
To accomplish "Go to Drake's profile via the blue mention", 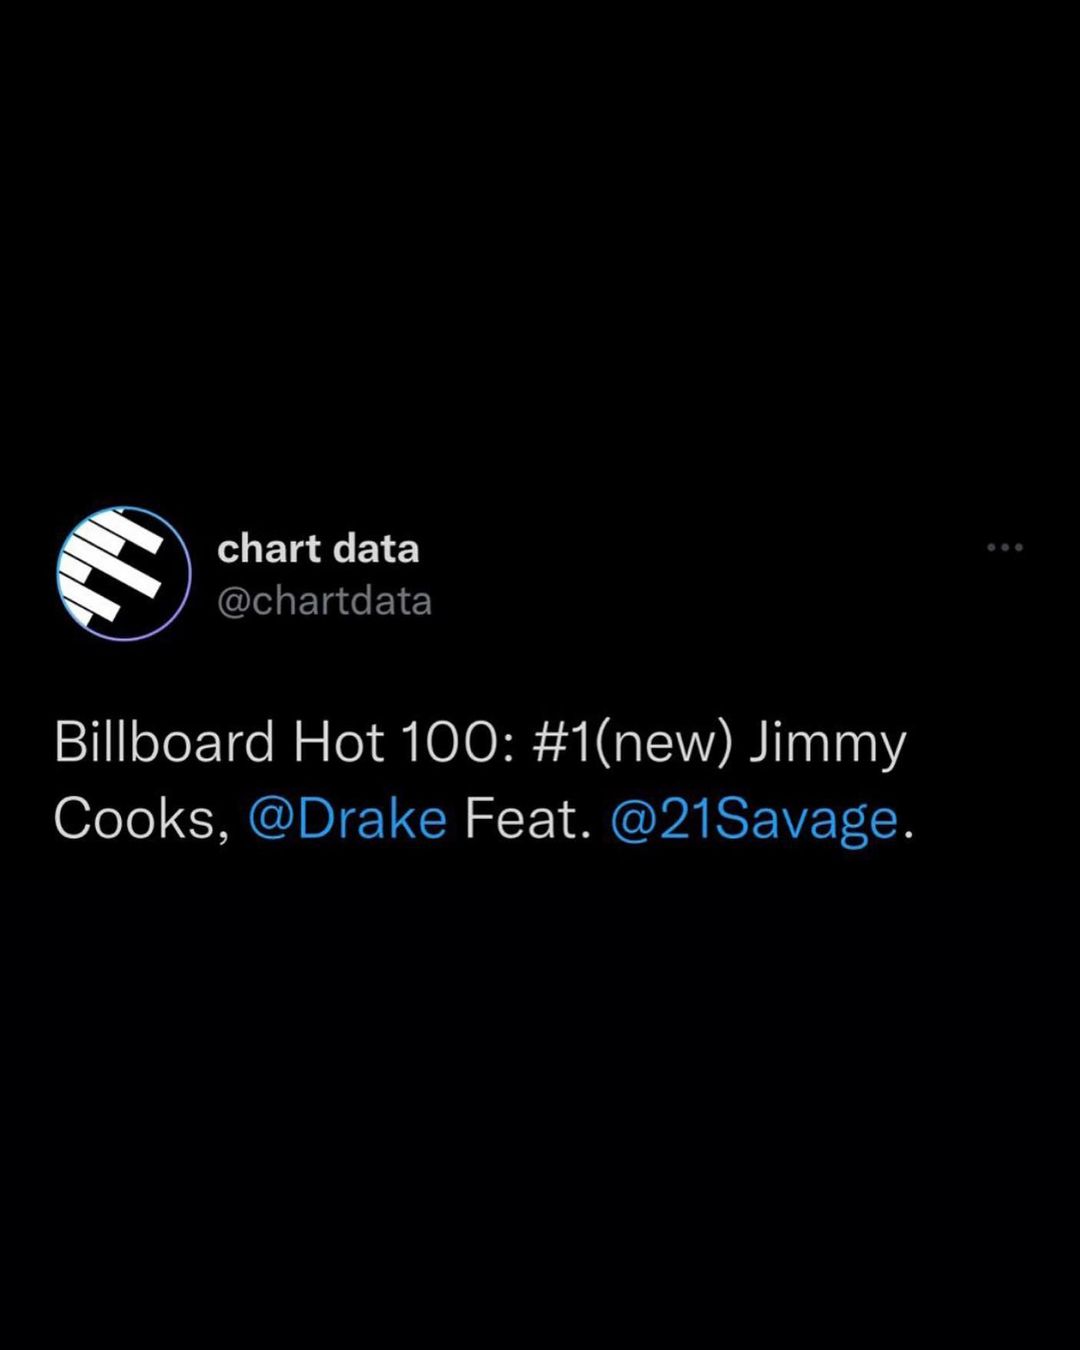I will tap(347, 820).
